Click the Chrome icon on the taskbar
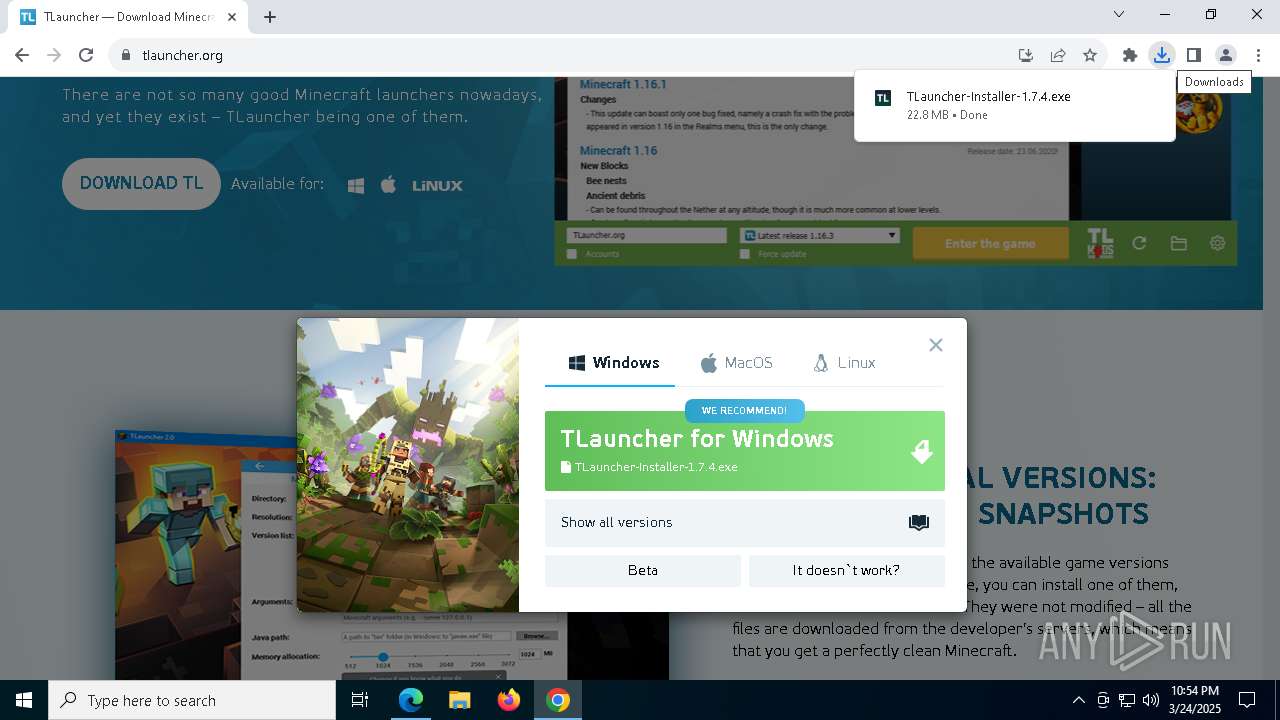Image resolution: width=1280 pixels, height=720 pixels. pos(558,700)
